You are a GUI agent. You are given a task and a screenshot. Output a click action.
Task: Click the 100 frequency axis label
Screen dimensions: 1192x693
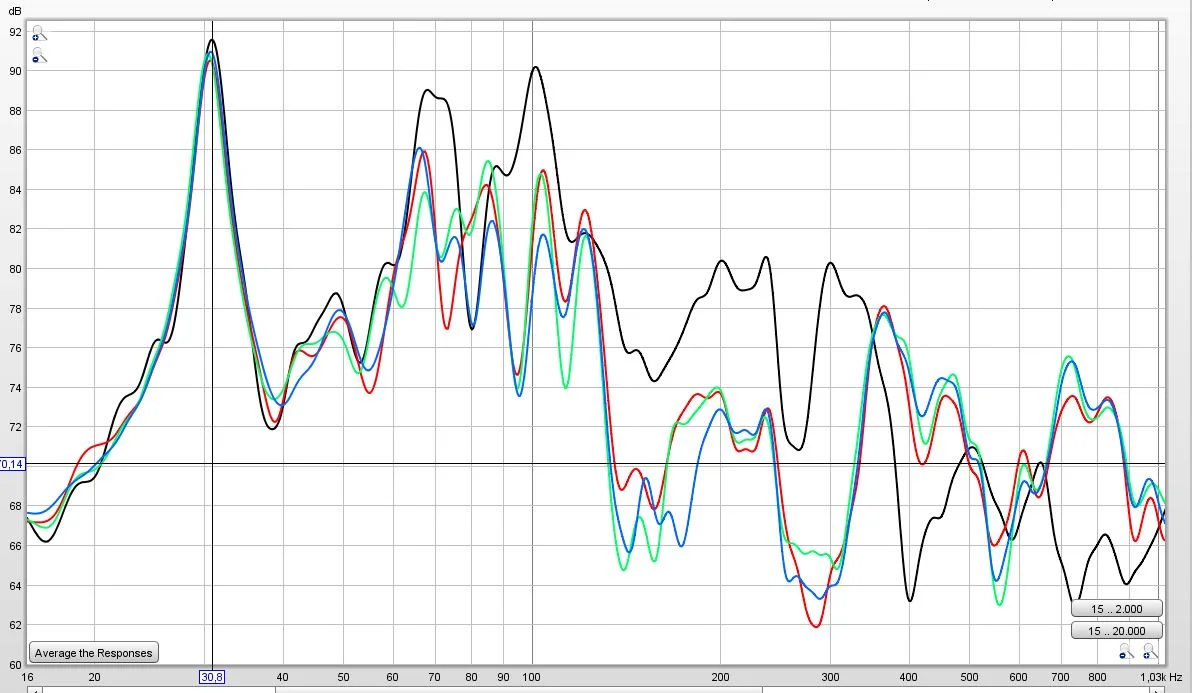[531, 677]
